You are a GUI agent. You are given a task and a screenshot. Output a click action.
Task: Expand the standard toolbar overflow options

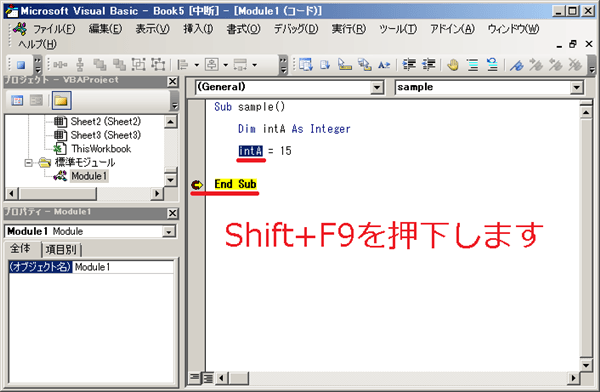(x=38, y=65)
